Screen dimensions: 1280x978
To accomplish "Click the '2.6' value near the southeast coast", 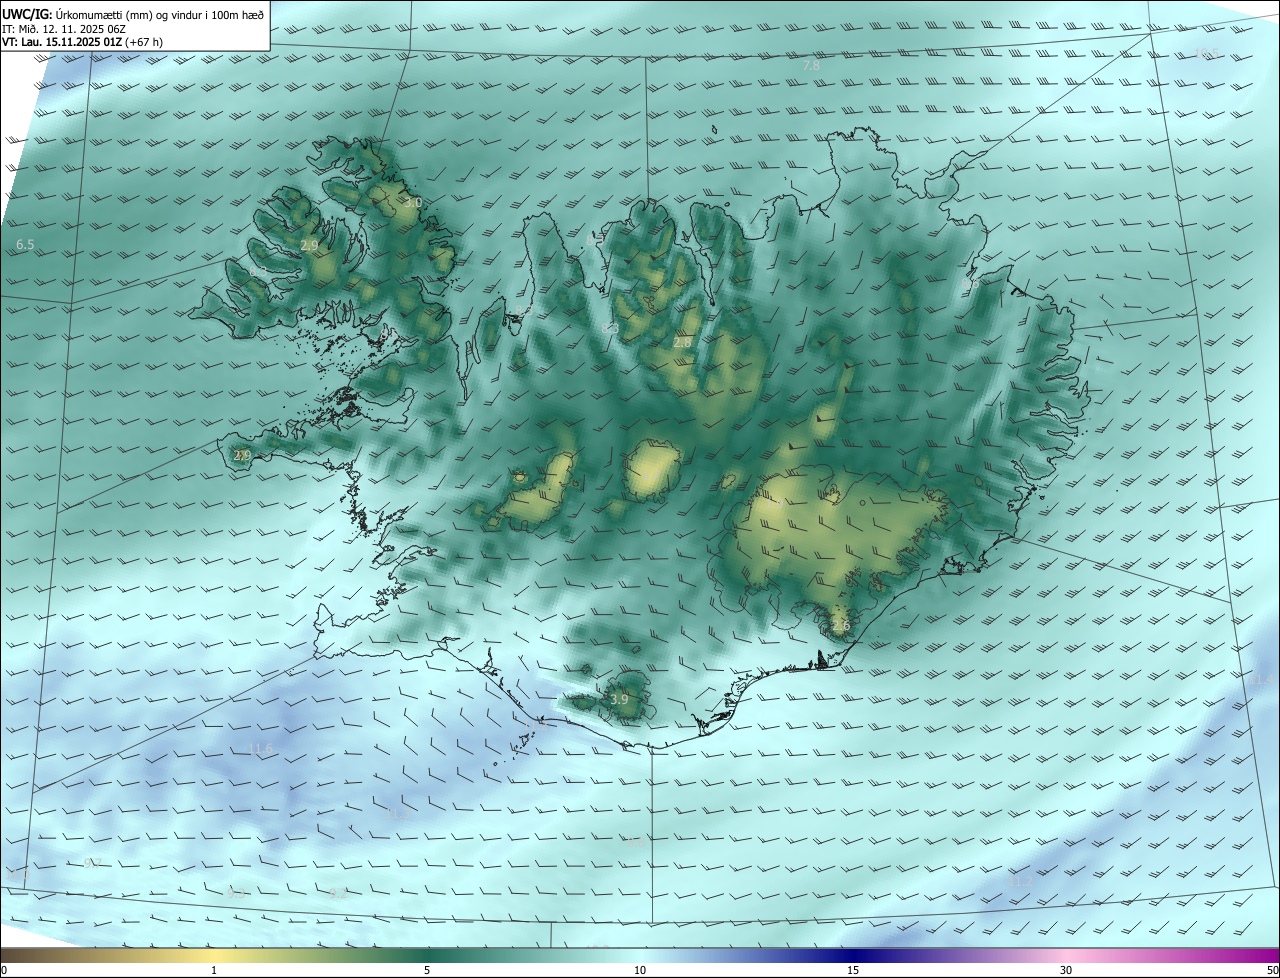I will click(x=841, y=626).
